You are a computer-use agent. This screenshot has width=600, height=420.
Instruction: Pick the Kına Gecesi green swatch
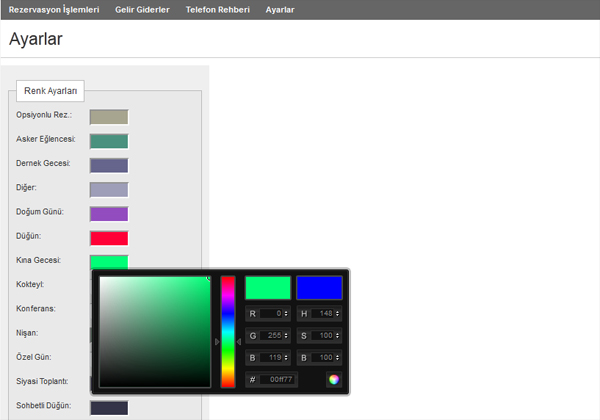coord(109,262)
